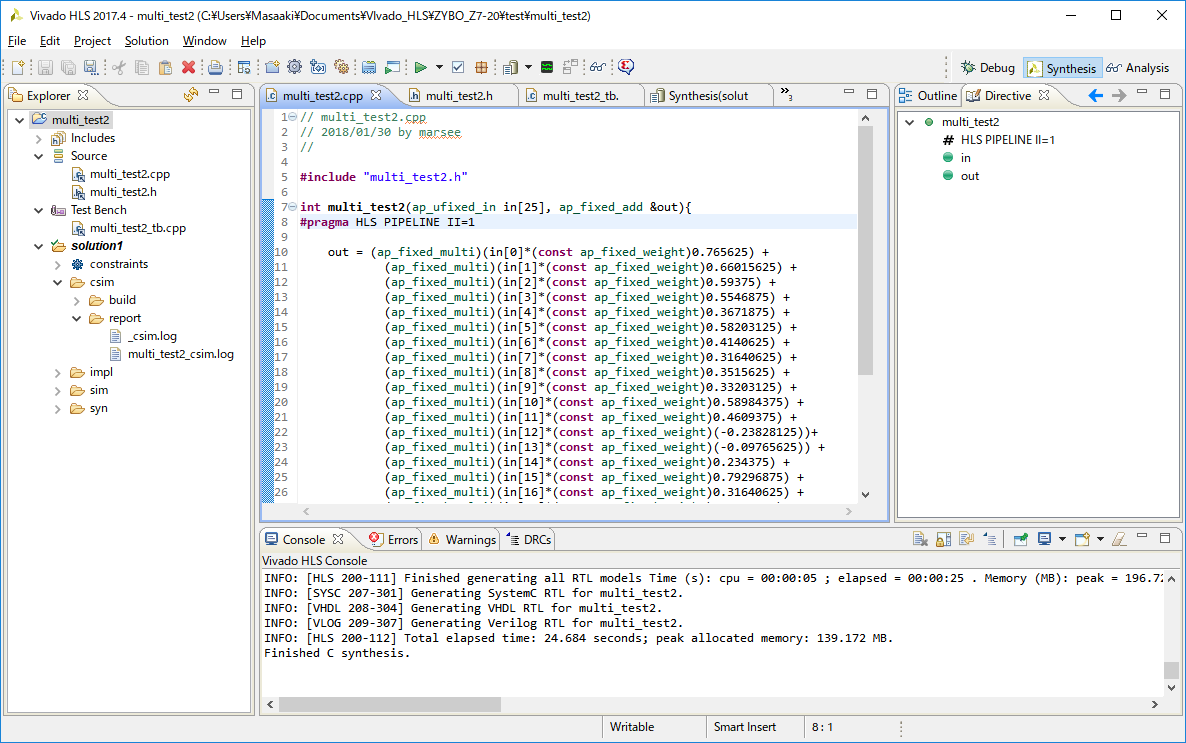The height and width of the screenshot is (743, 1186).
Task: Switch to the Debug perspective
Action: tap(988, 68)
